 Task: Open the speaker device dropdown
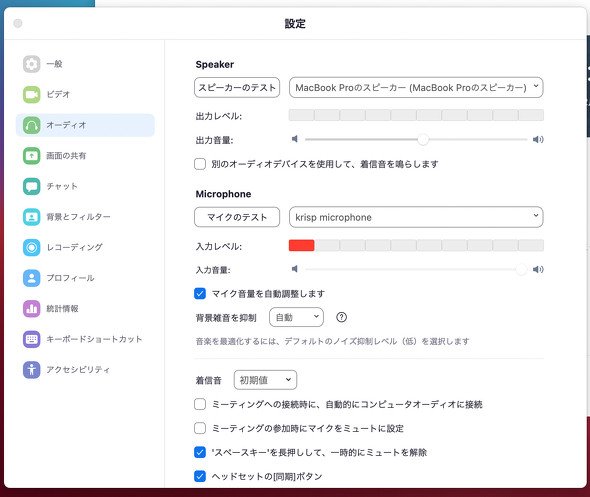[x=416, y=88]
